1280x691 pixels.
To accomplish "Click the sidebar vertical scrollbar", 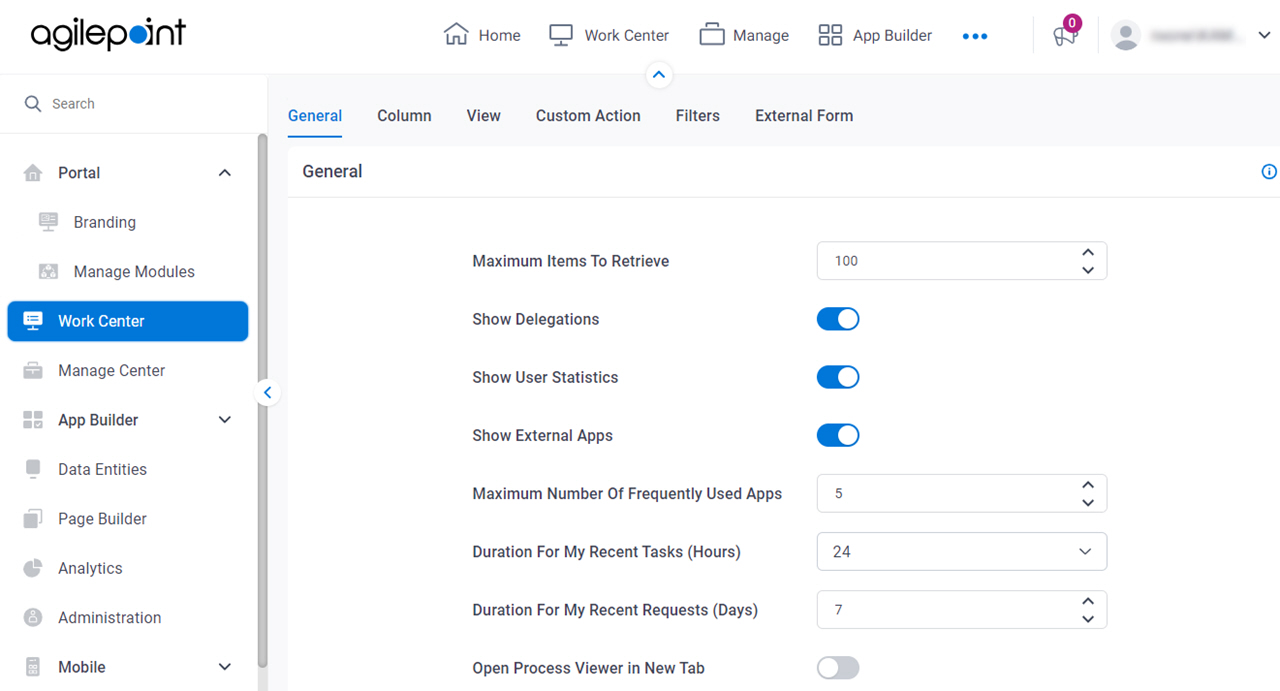I will [262, 400].
